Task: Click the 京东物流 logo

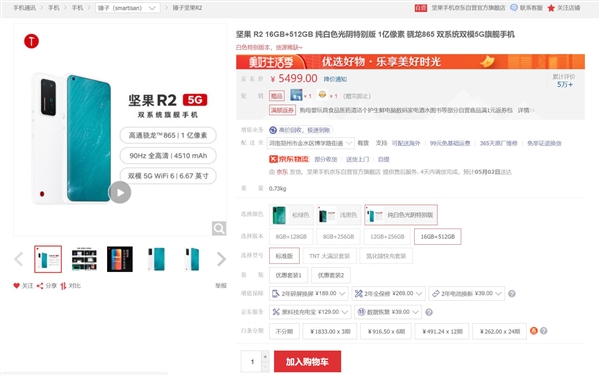Action: (289, 159)
